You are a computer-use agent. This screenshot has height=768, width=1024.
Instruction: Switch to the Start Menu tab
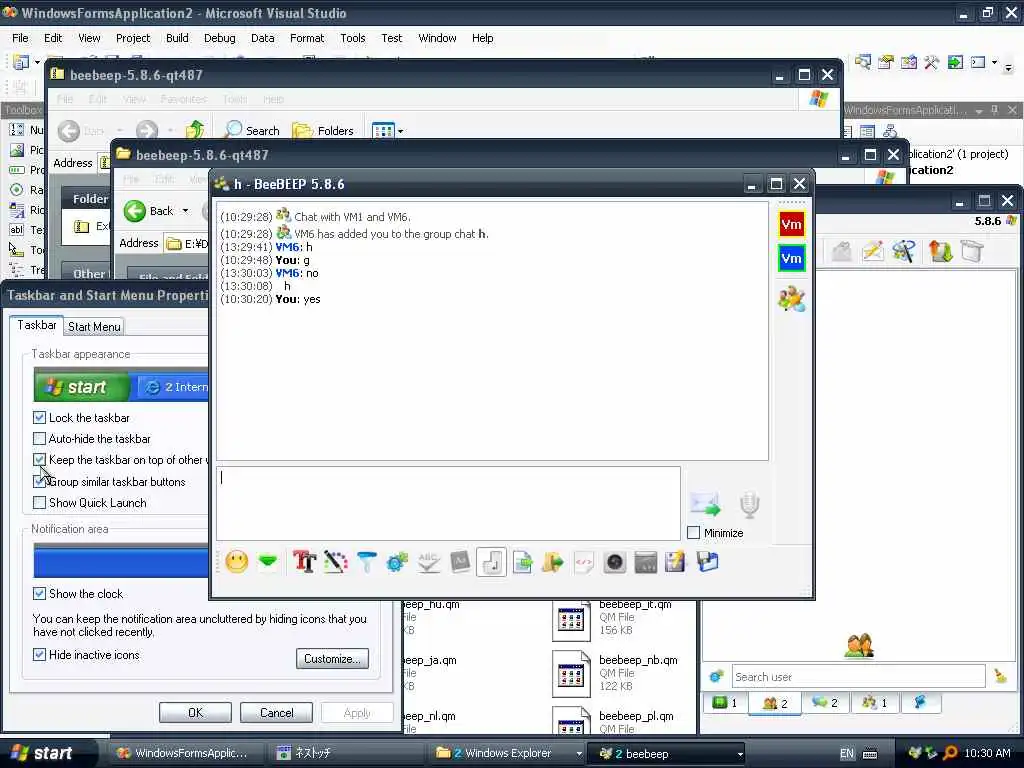pos(94,327)
